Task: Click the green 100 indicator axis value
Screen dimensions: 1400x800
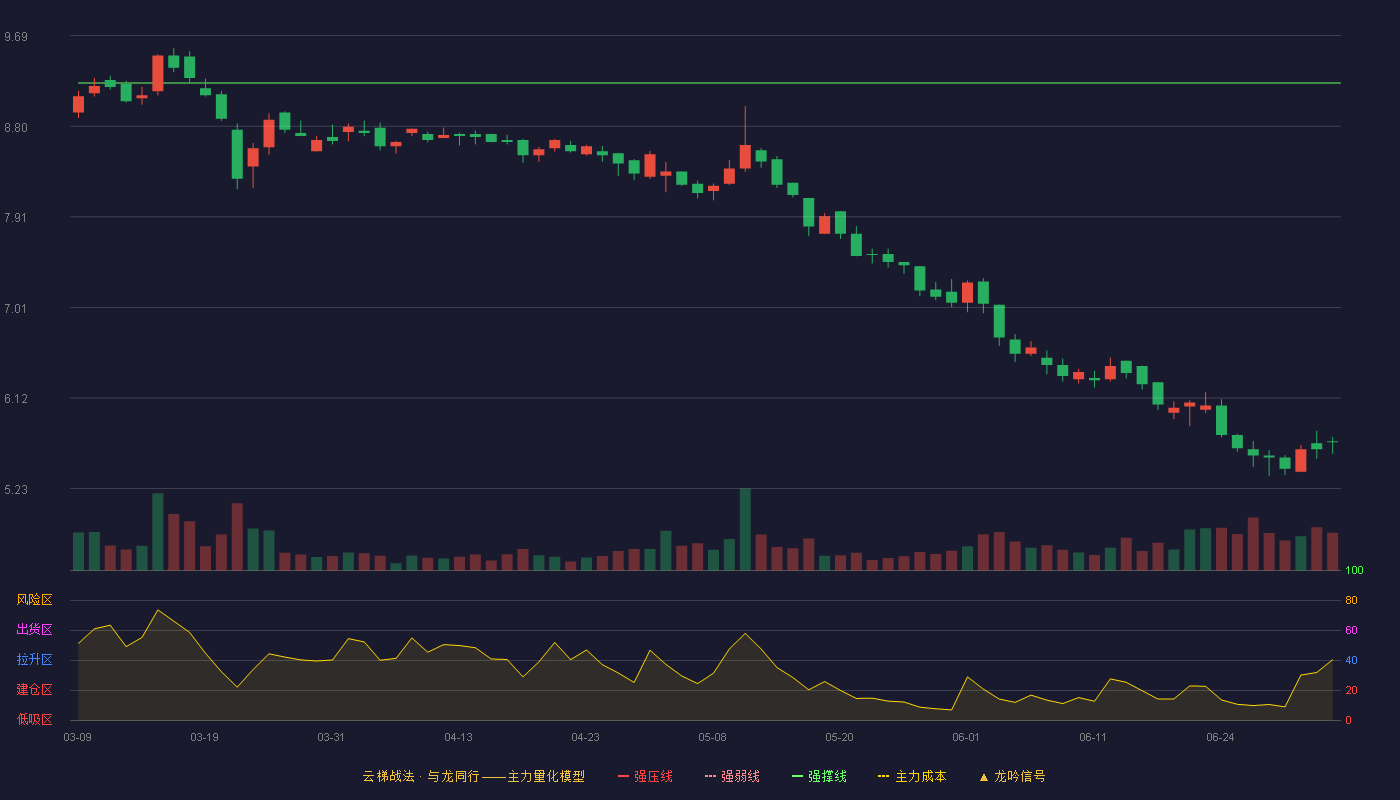Action: pyautogui.click(x=1354, y=570)
